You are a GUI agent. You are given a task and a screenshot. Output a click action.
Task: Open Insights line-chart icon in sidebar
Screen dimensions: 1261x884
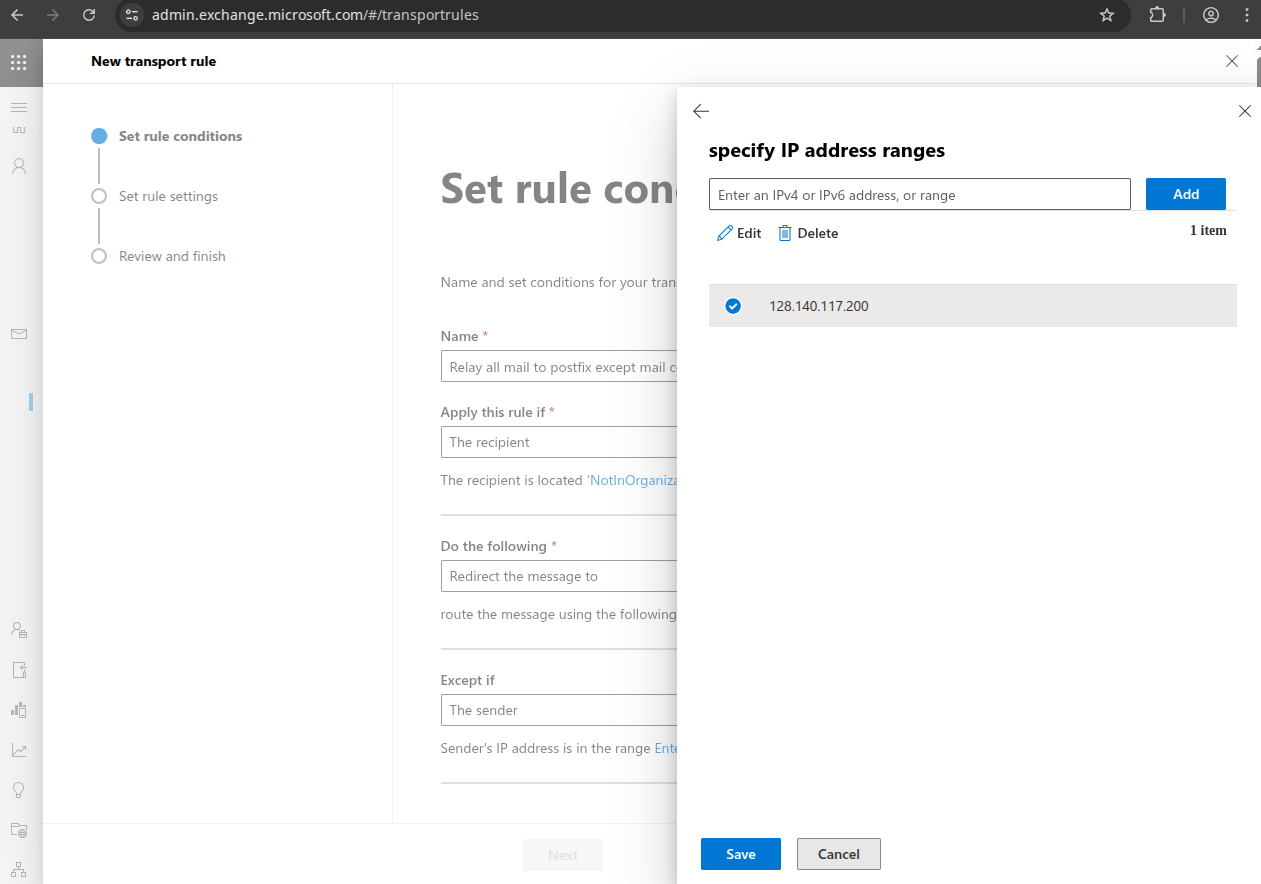(18, 750)
